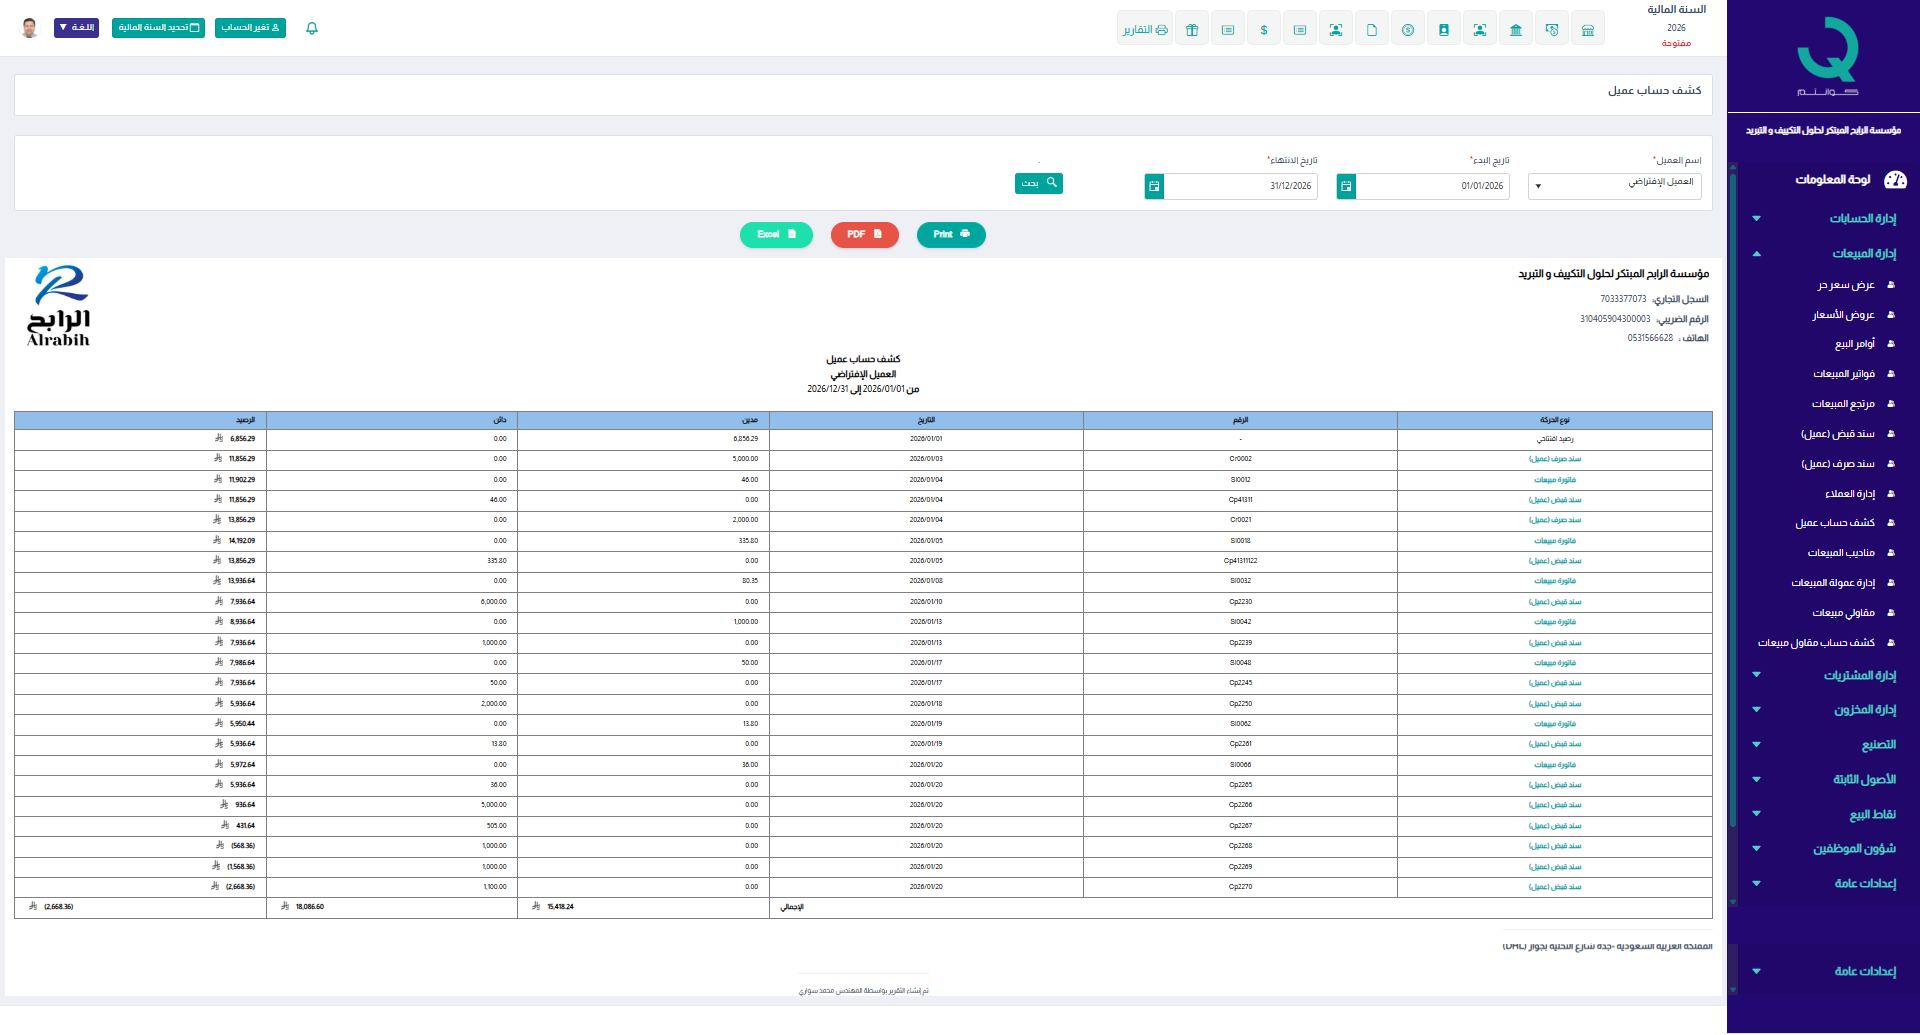Open the end date calendar icon
This screenshot has width=1920, height=1035.
point(1155,186)
